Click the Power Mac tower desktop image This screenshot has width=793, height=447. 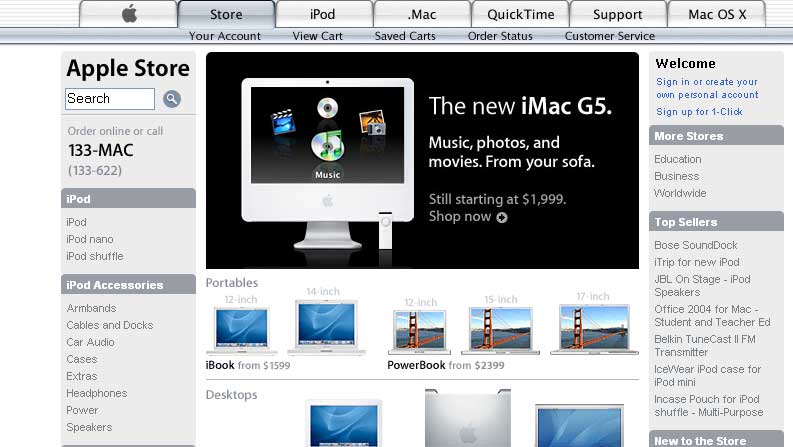tap(468, 418)
